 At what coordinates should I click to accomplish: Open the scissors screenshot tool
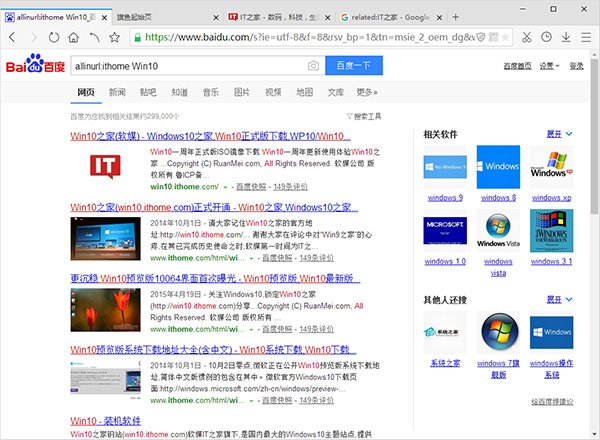(529, 37)
